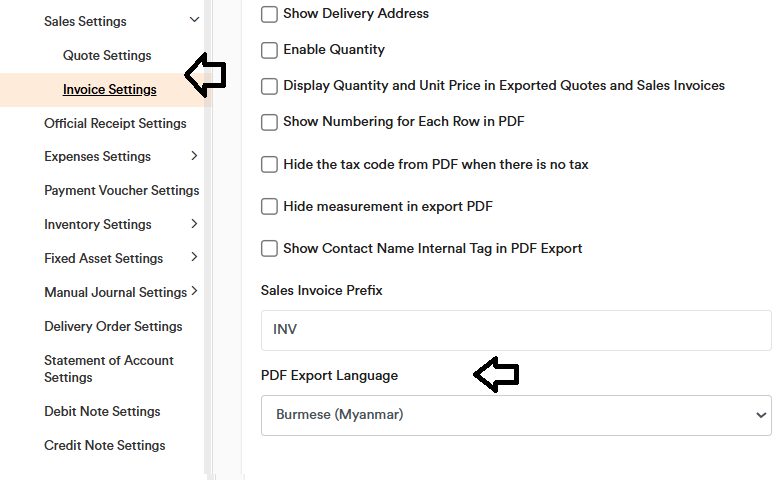Open Payment Voucher Settings

[121, 190]
